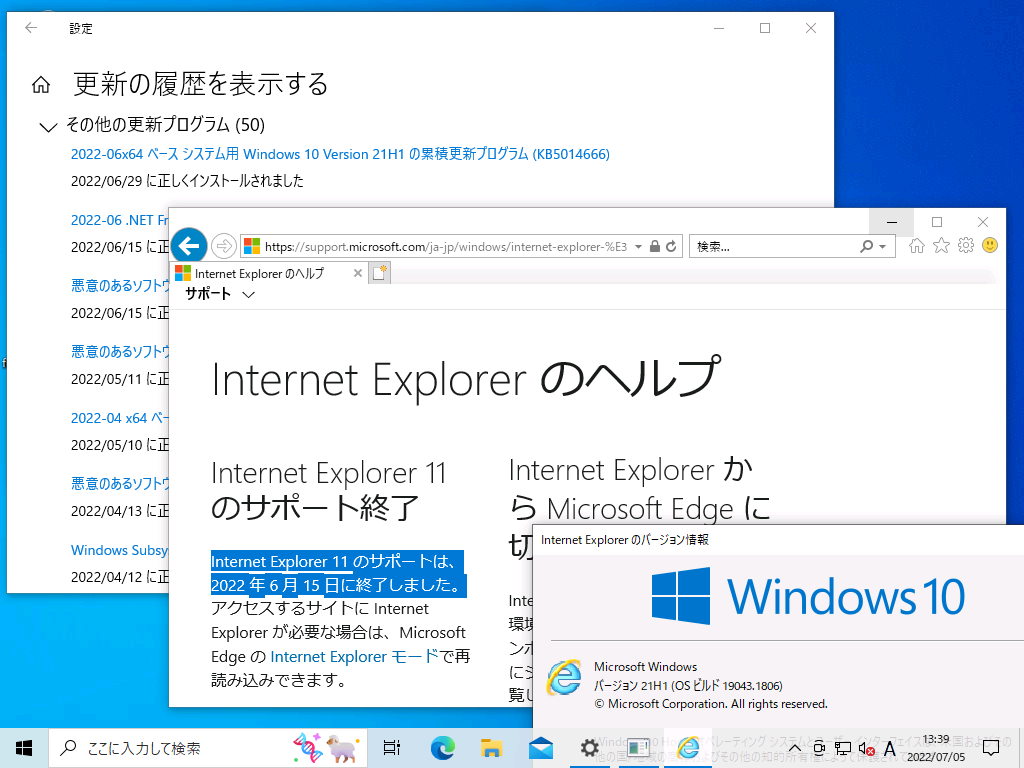
Task: Switch to Internet Explorer taskbar icon
Action: (688, 748)
